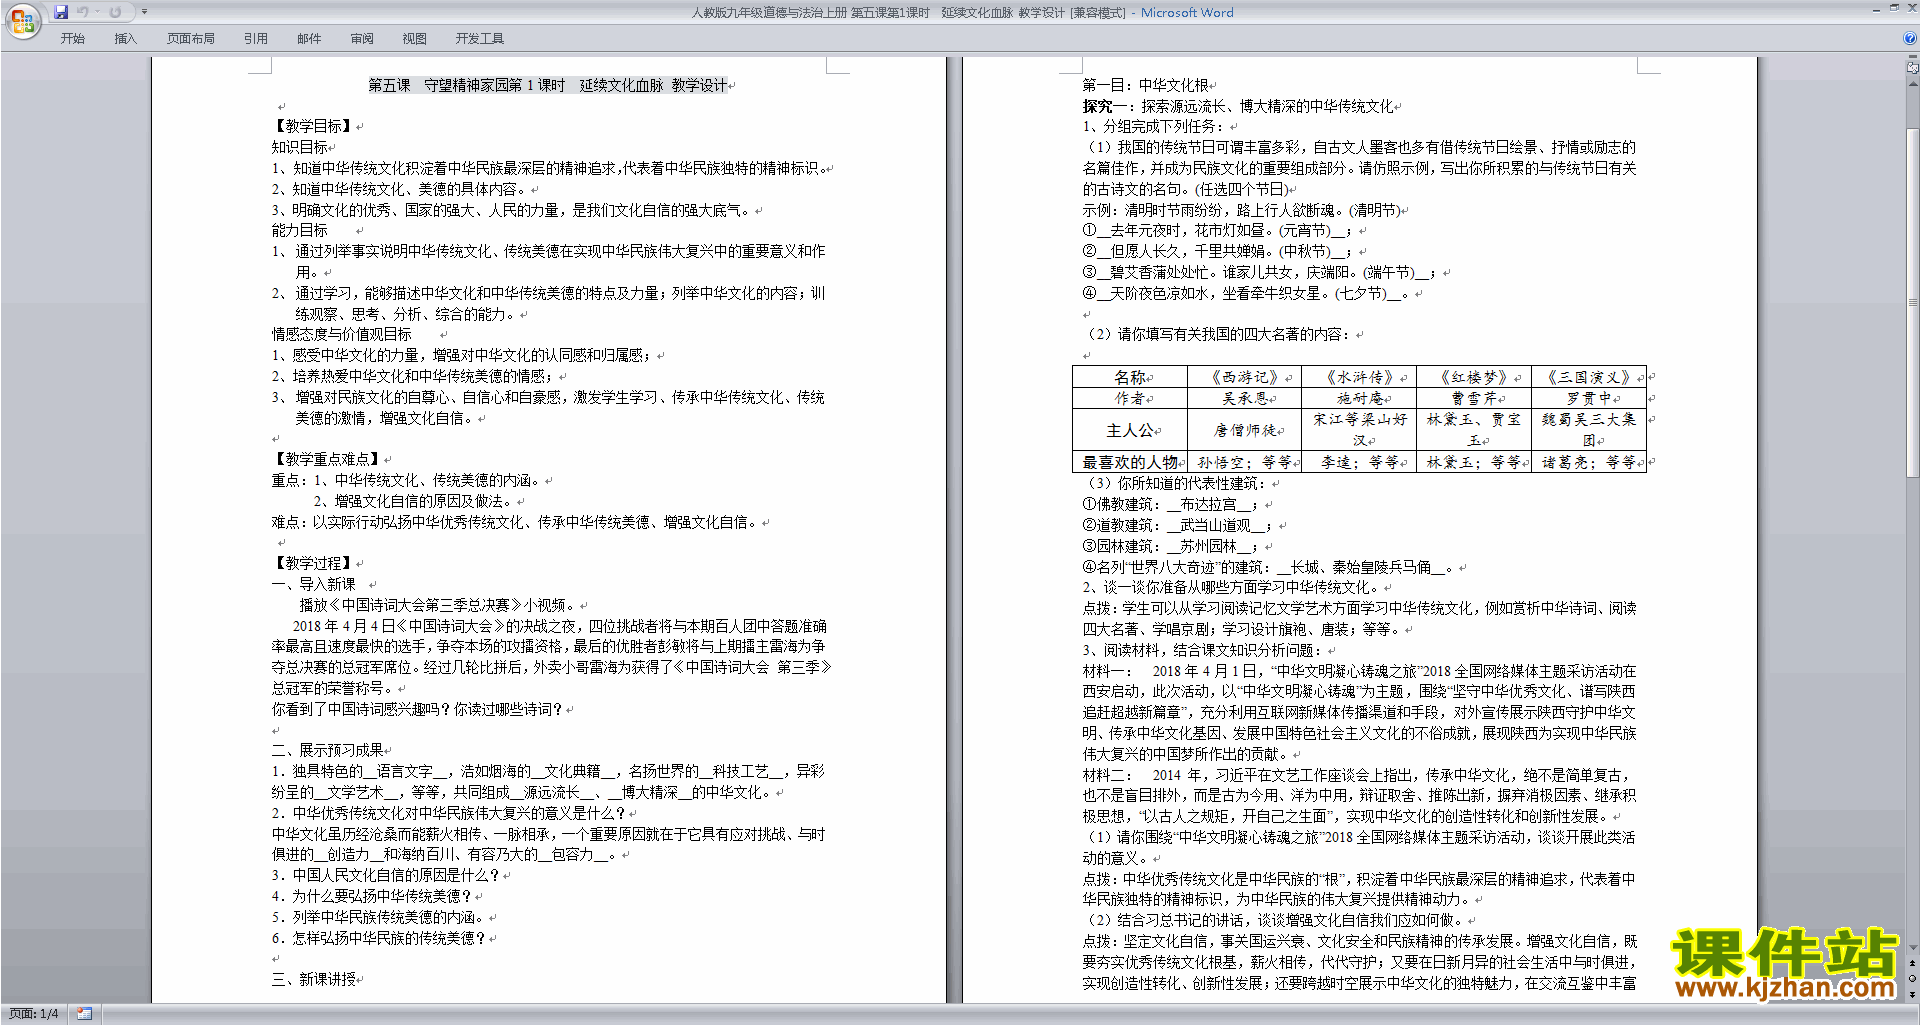Click table header cell 名称
The height and width of the screenshot is (1025, 1920).
pos(1130,378)
